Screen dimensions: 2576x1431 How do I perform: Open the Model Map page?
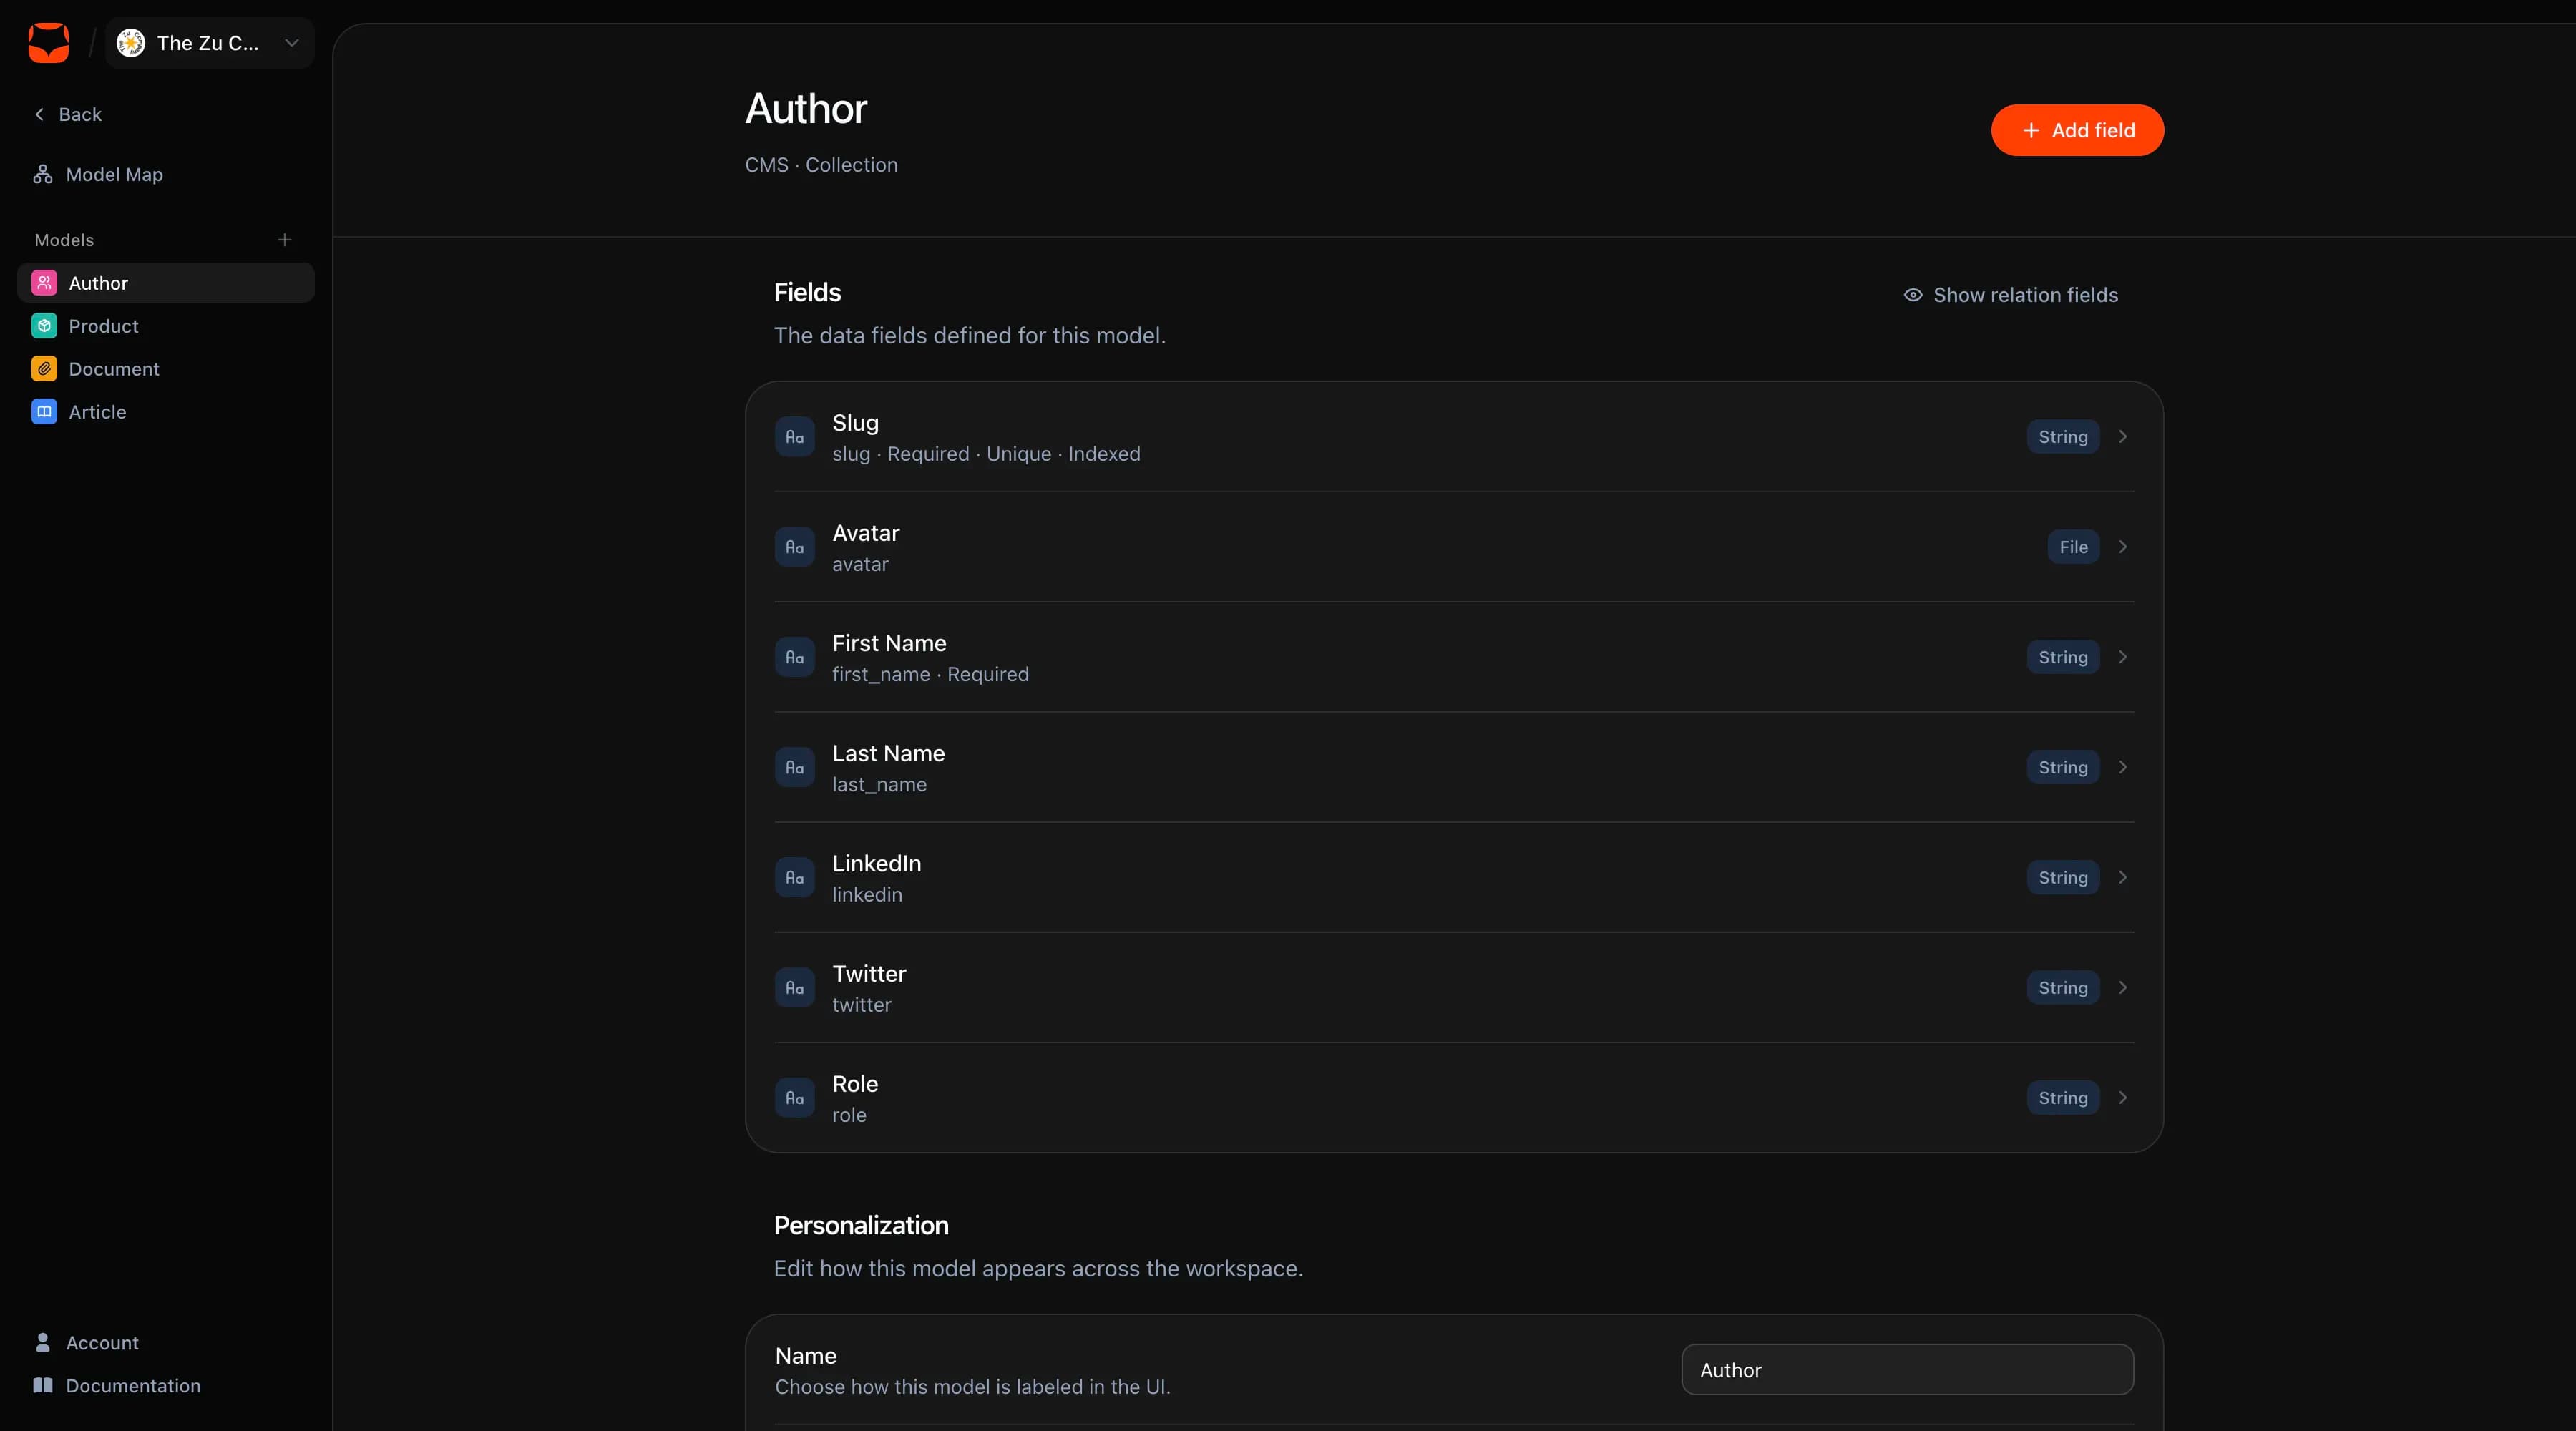pos(98,174)
